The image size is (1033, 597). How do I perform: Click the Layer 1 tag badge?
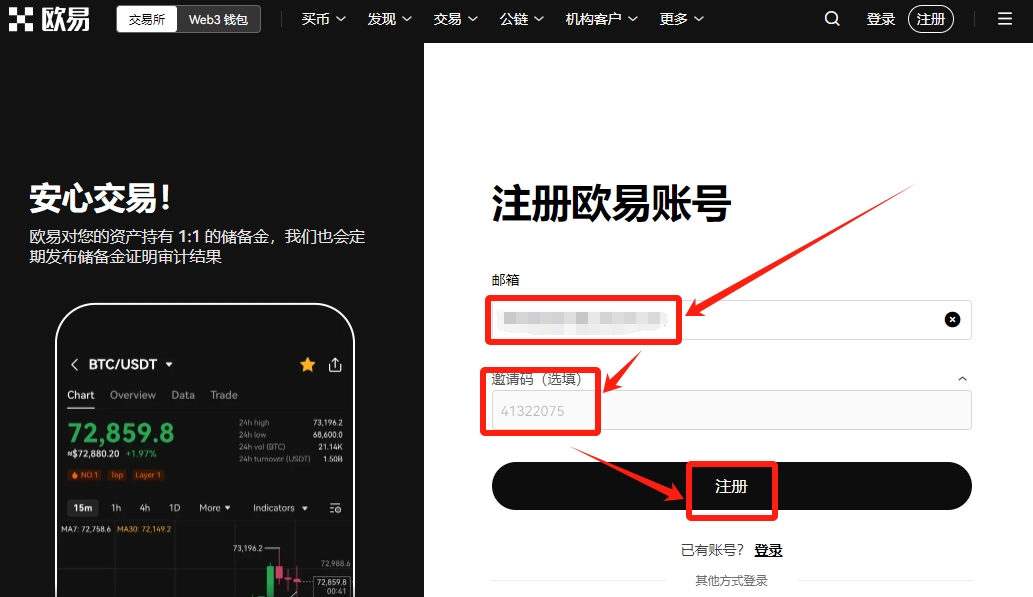[x=148, y=475]
